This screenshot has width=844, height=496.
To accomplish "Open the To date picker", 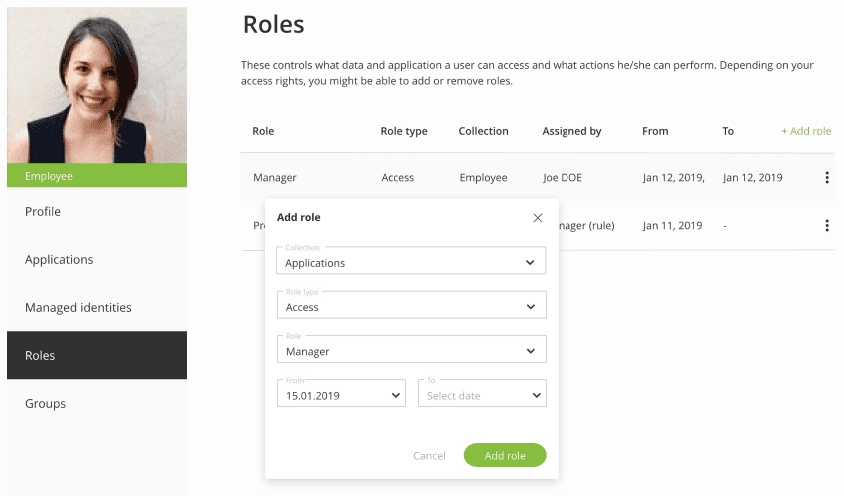I will coord(482,395).
